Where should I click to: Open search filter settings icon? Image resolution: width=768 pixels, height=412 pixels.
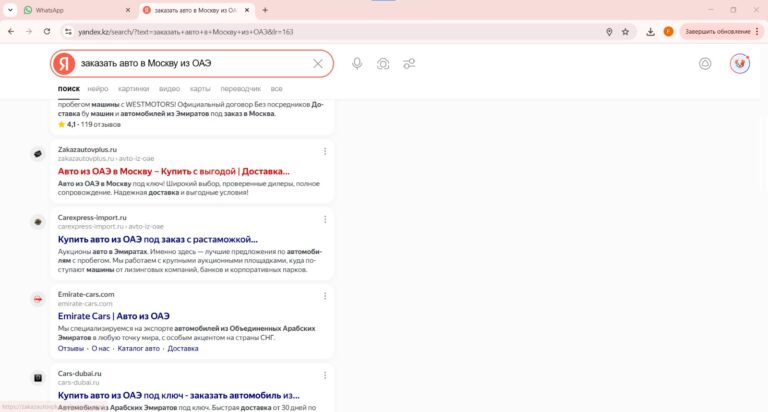(409, 64)
